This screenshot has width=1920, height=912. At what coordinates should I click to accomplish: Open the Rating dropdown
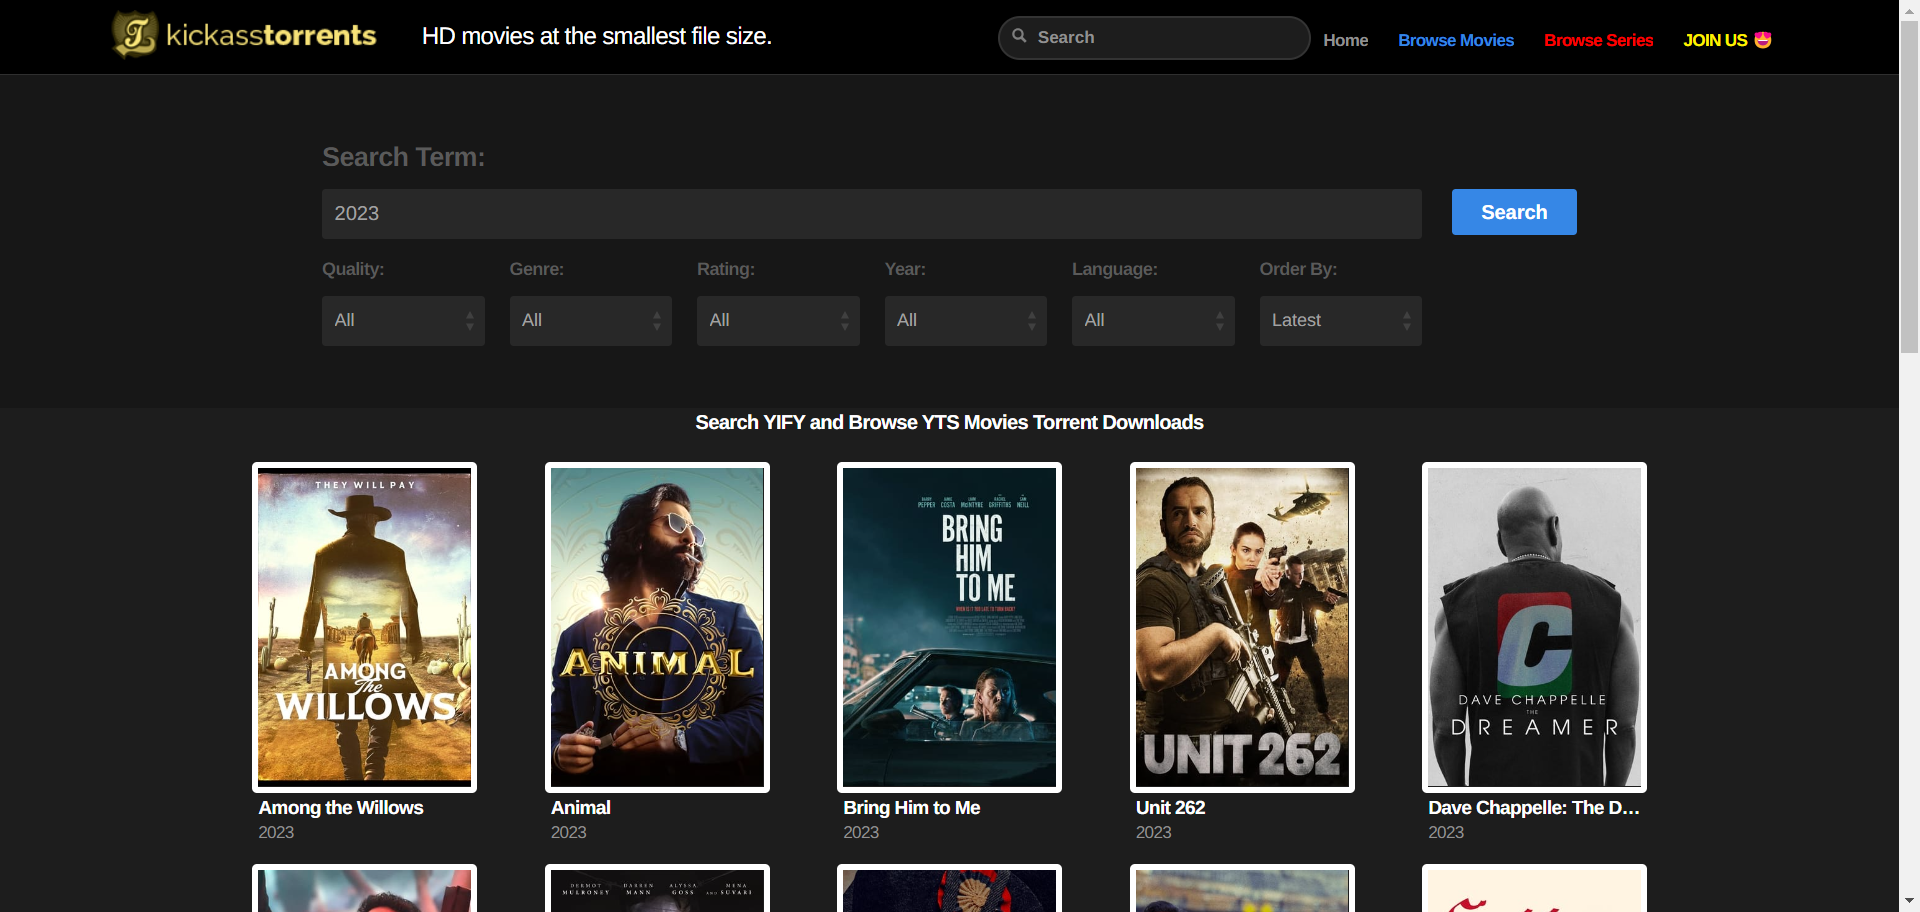point(778,320)
